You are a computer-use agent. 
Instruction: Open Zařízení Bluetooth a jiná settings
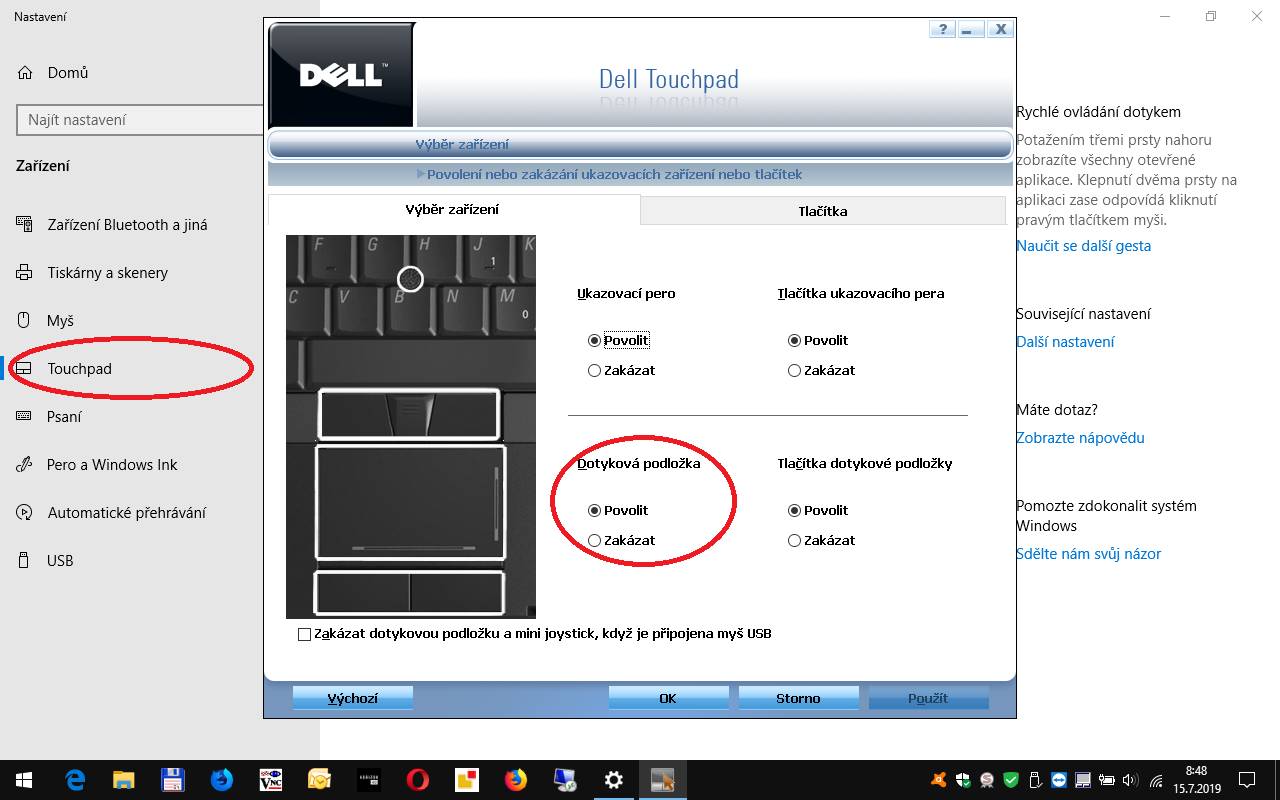[127, 225]
